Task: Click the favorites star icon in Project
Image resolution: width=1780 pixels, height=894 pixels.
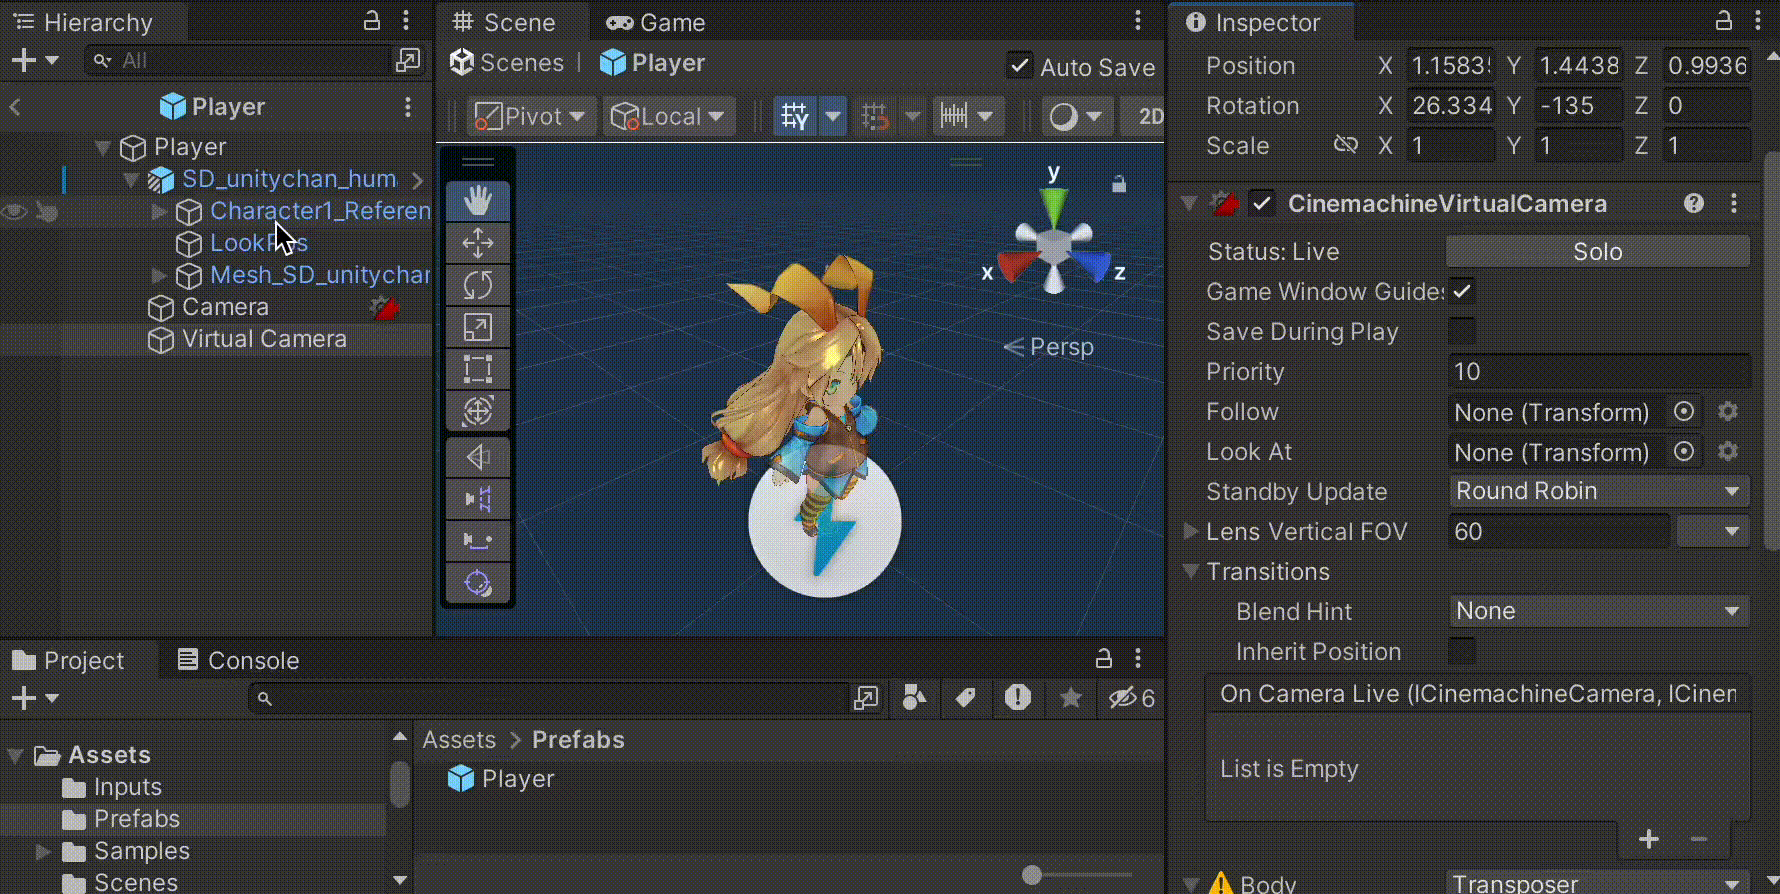Action: 1071,697
